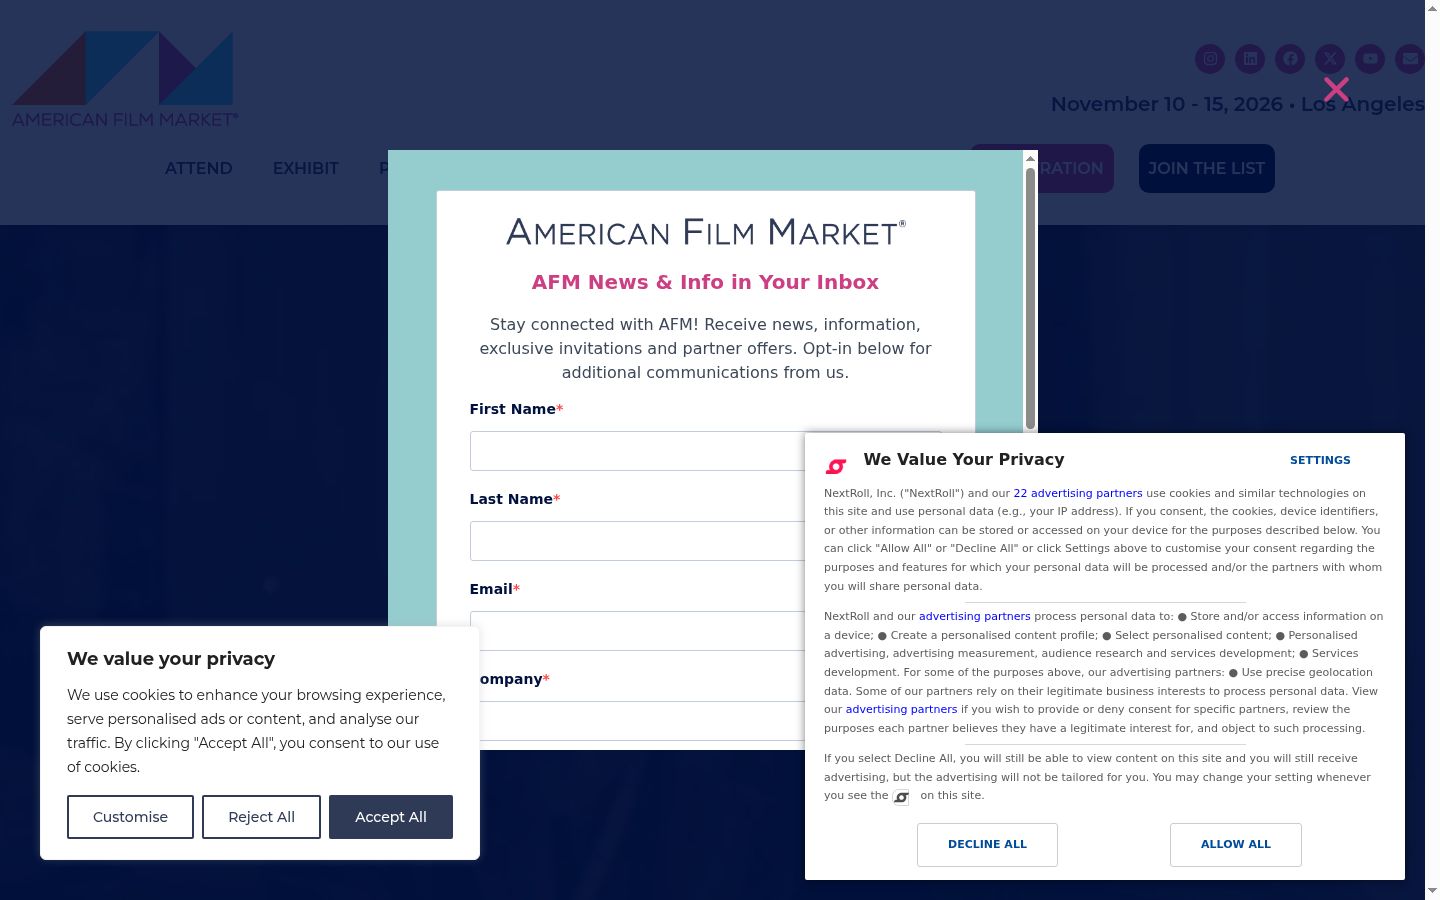The width and height of the screenshot is (1440, 900).
Task: Reject All cookies
Action: (x=261, y=817)
